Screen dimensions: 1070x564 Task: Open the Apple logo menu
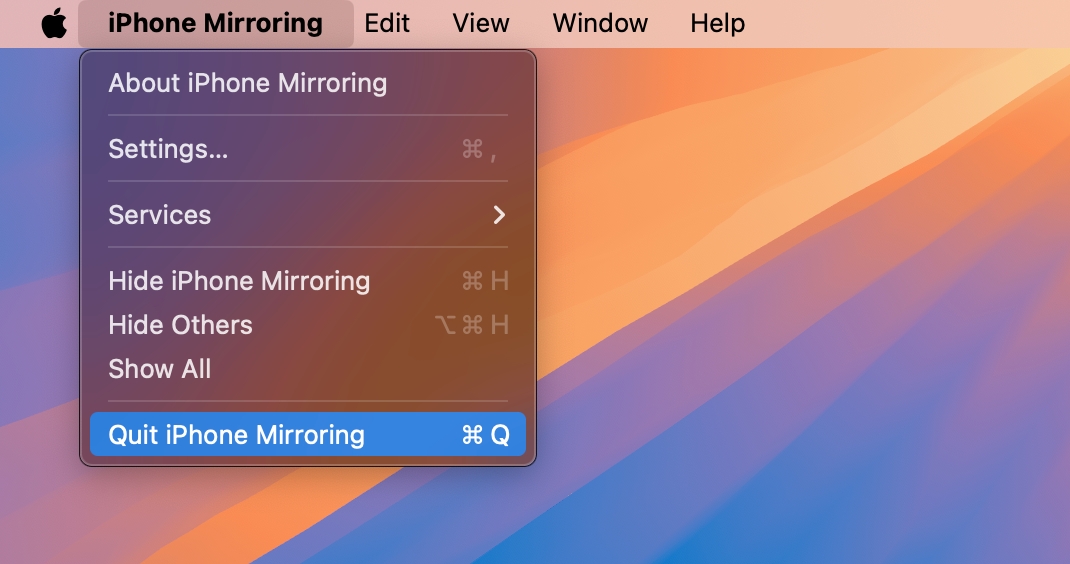pyautogui.click(x=54, y=23)
